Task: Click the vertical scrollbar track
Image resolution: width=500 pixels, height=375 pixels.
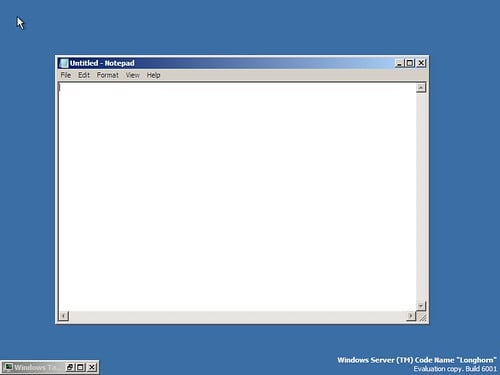Action: pos(421,197)
